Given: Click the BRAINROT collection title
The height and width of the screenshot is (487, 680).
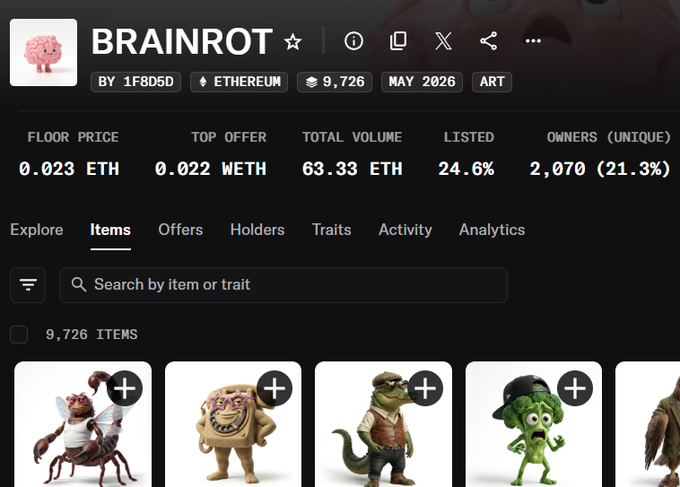Looking at the screenshot, I should point(182,42).
